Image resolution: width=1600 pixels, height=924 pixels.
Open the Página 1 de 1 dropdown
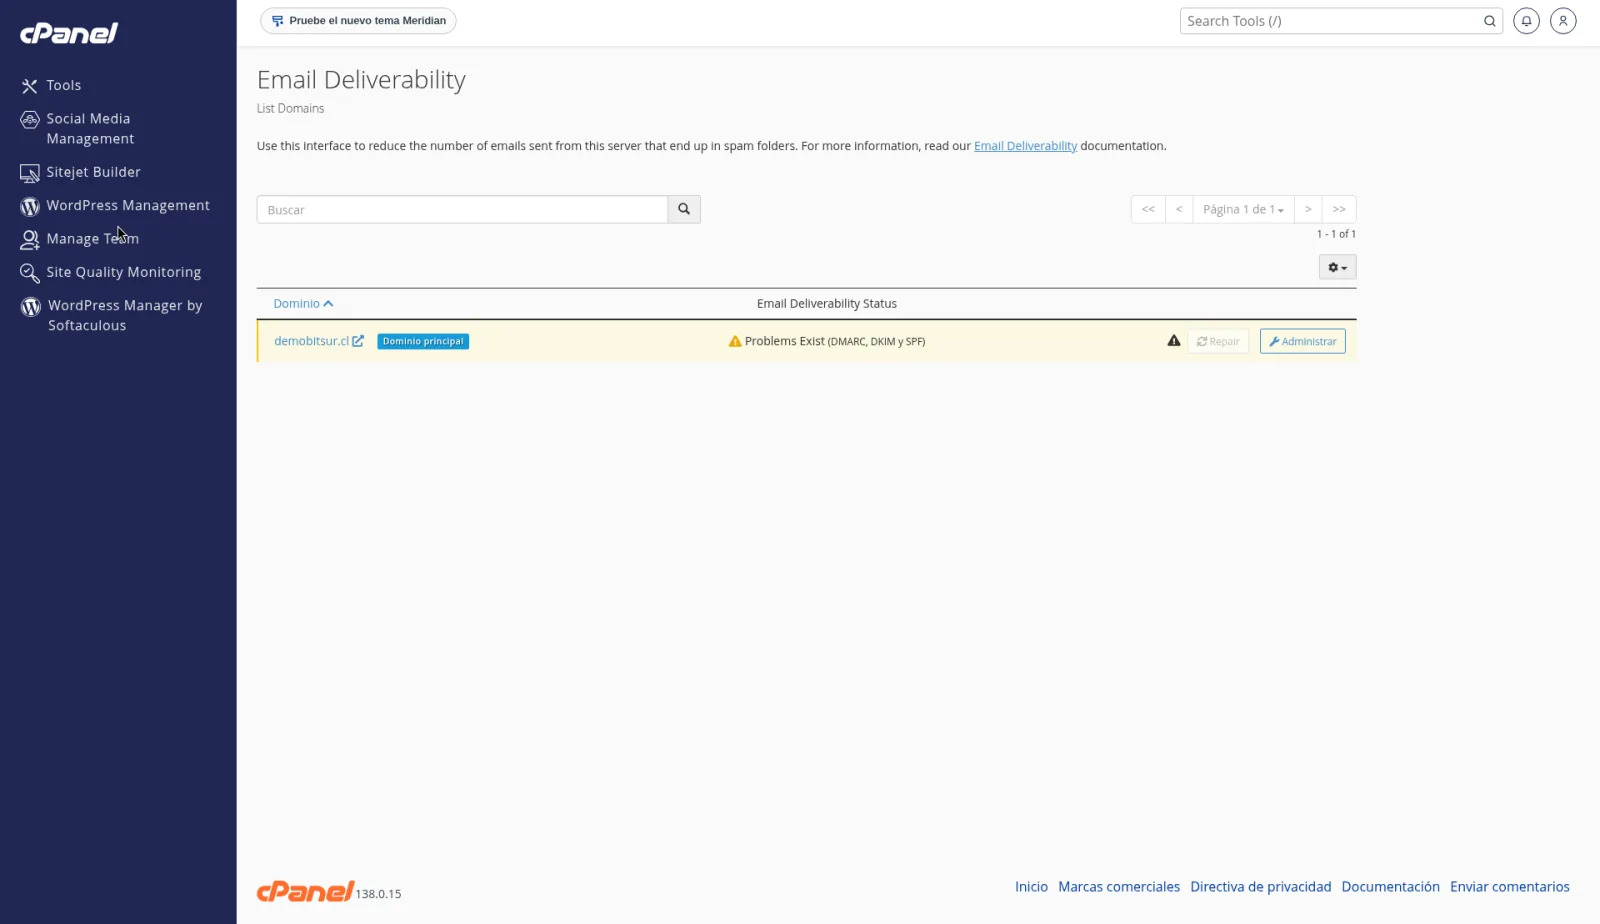point(1243,210)
